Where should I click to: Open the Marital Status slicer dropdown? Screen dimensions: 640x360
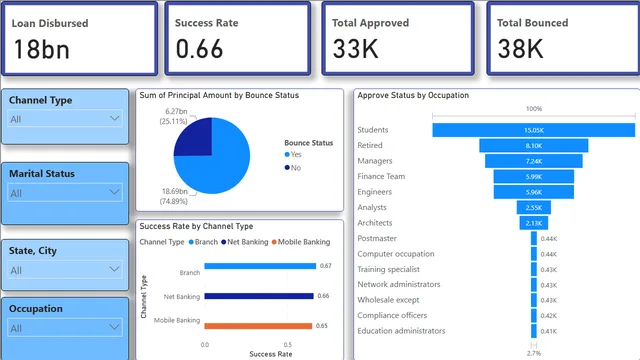(65, 193)
